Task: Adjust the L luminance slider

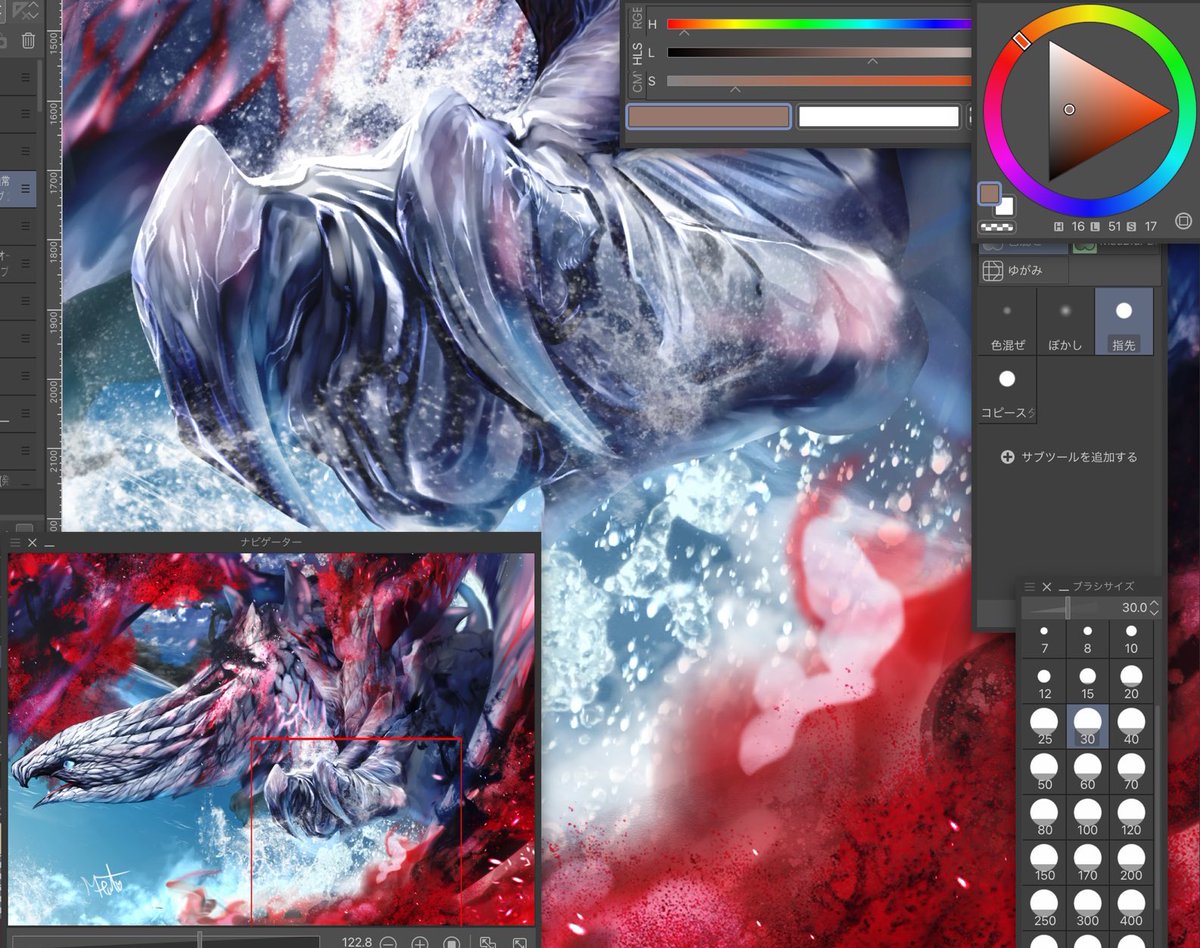Action: pyautogui.click(x=819, y=52)
